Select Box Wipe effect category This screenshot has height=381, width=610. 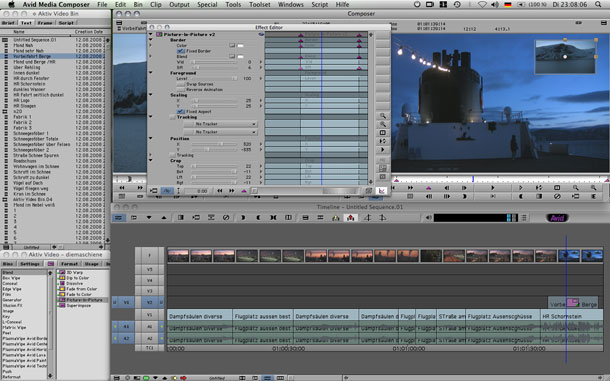point(11,278)
